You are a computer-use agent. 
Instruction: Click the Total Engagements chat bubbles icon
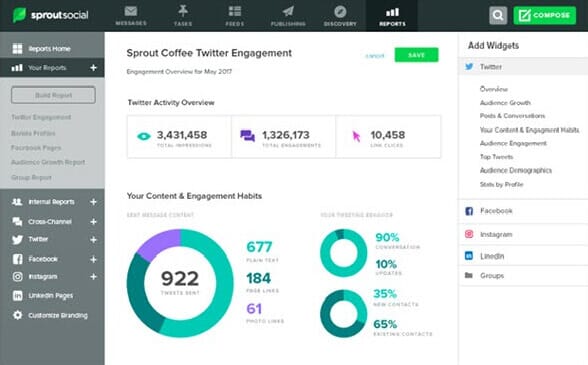(248, 136)
